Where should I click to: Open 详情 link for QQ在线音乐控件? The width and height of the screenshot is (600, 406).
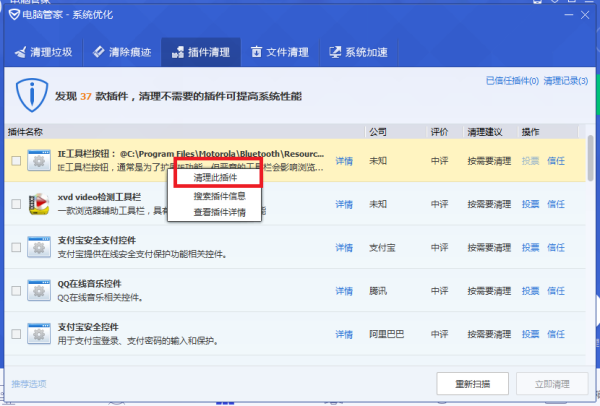[x=343, y=290]
